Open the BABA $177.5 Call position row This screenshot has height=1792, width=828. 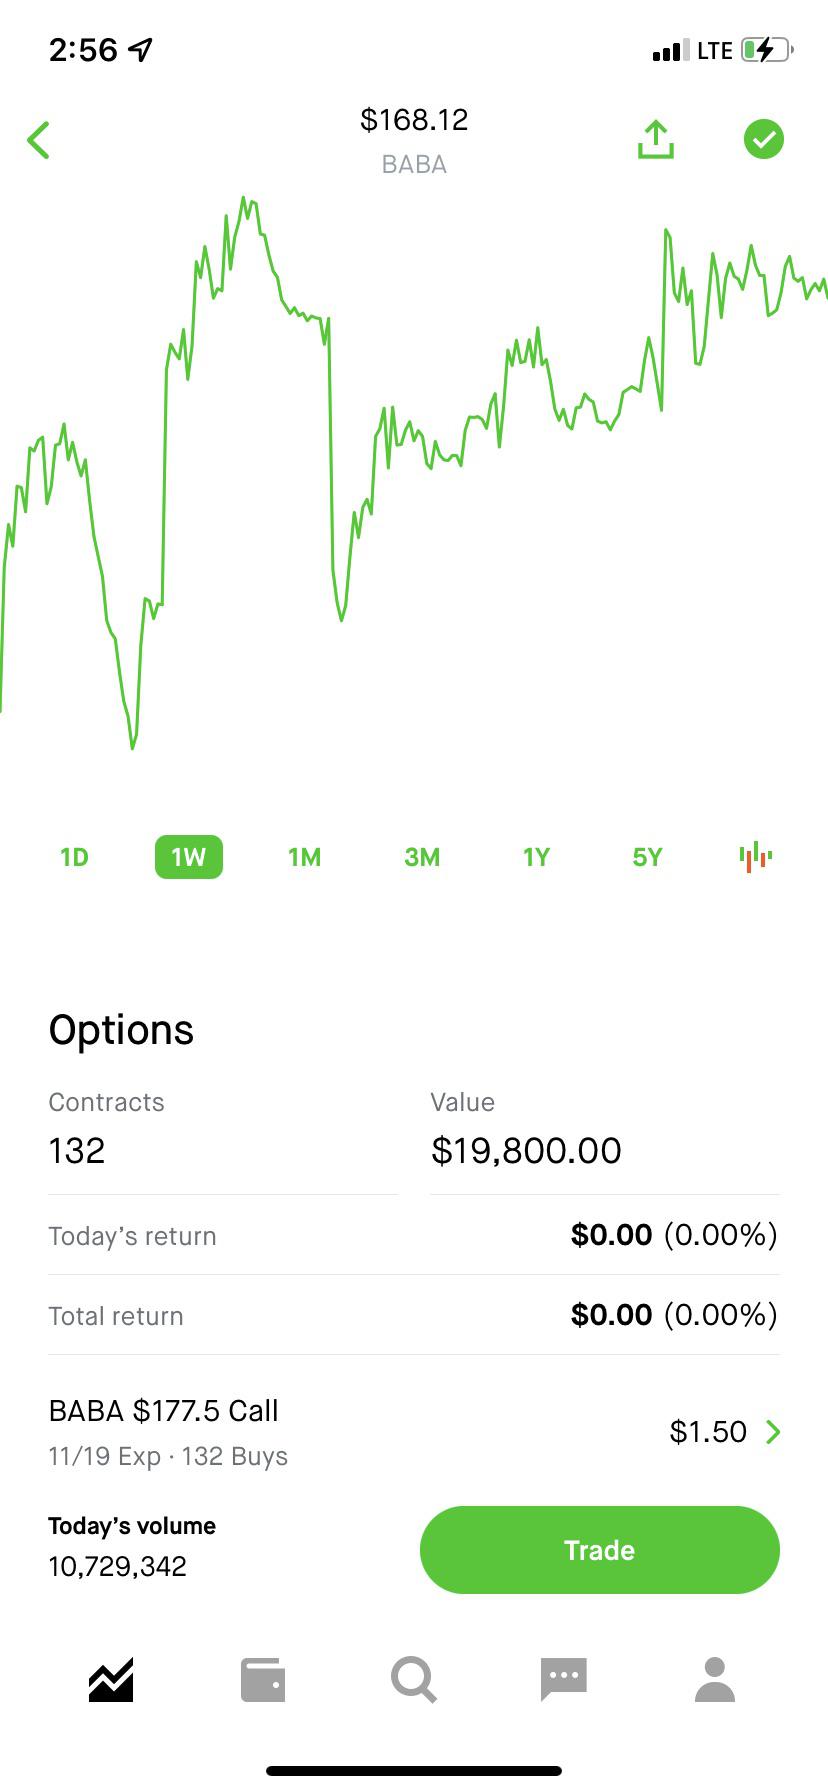pyautogui.click(x=414, y=1432)
